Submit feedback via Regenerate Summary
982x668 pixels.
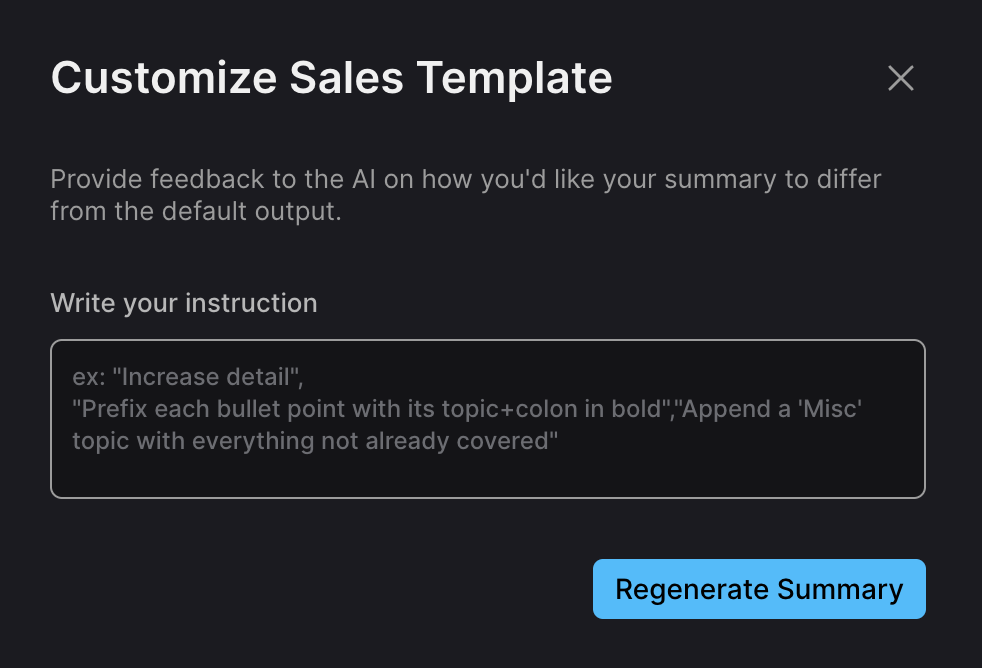(759, 589)
